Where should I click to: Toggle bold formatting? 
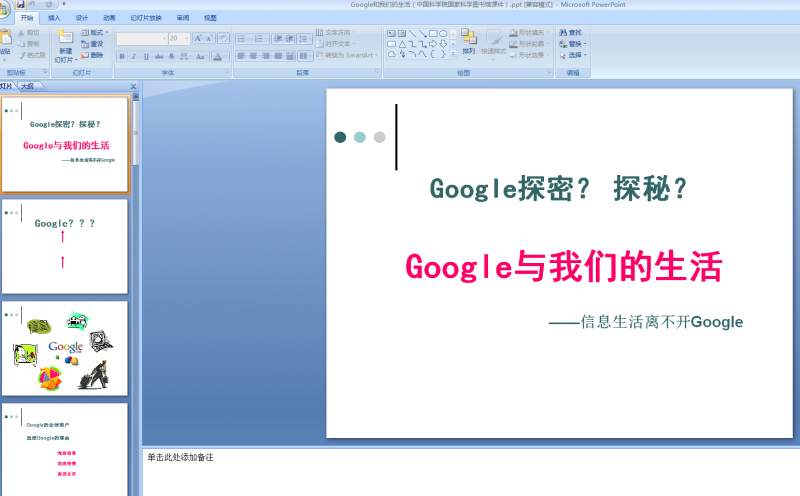[x=122, y=57]
